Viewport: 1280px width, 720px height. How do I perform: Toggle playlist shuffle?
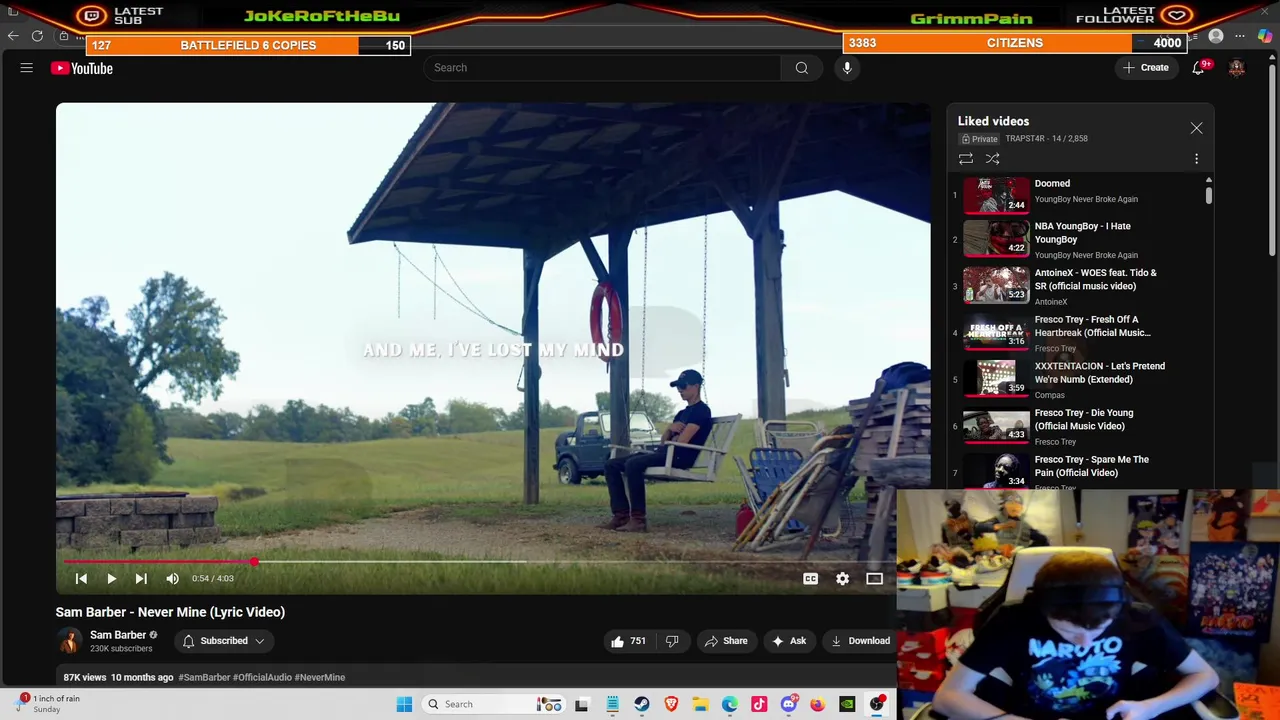tap(993, 159)
